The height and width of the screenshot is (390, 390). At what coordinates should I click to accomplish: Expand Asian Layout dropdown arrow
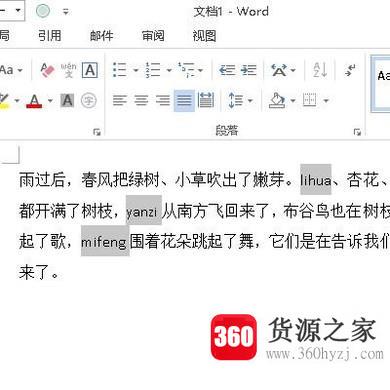293,70
